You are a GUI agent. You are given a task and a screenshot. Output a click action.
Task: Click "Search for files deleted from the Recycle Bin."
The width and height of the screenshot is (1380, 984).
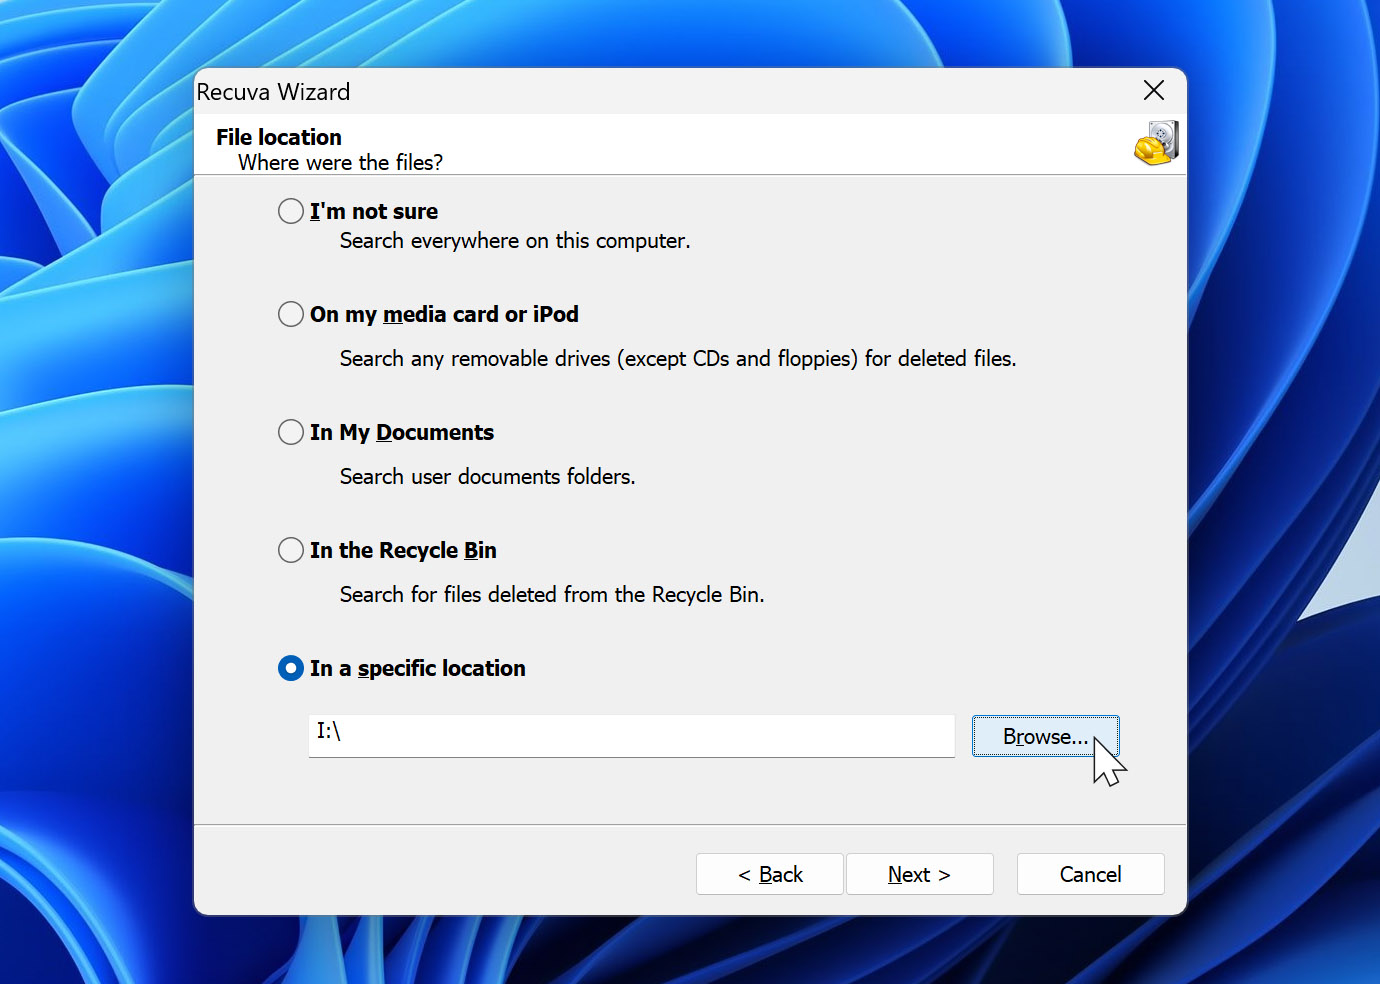coord(552,595)
